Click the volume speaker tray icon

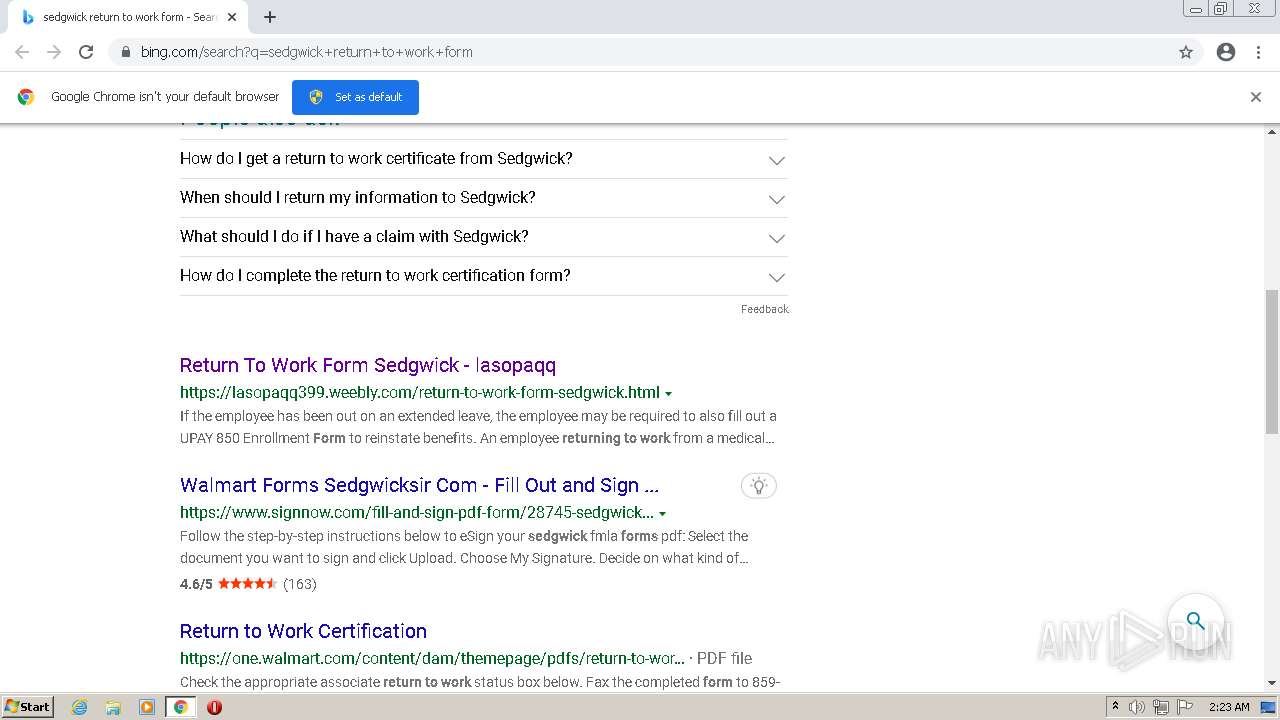coord(1137,707)
